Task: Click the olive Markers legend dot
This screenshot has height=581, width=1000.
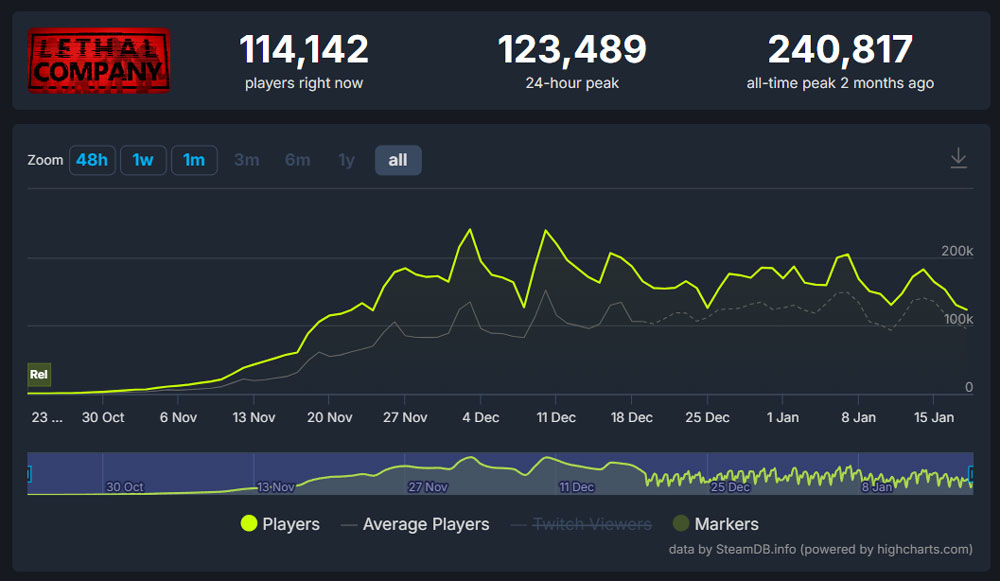Action: [x=683, y=524]
